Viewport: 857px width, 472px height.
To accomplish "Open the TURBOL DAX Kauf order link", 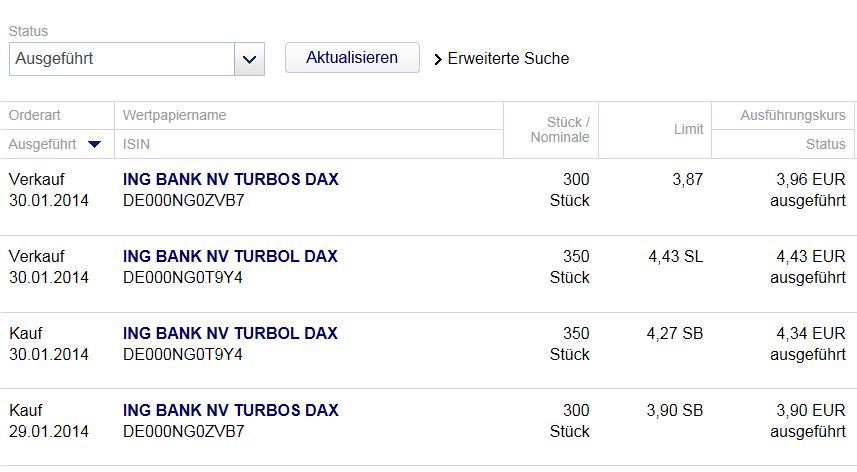I will [x=230, y=333].
